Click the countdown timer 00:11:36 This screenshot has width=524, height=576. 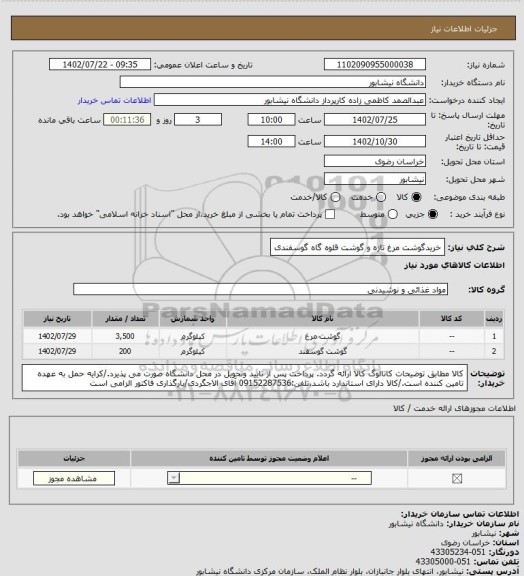[x=127, y=120]
